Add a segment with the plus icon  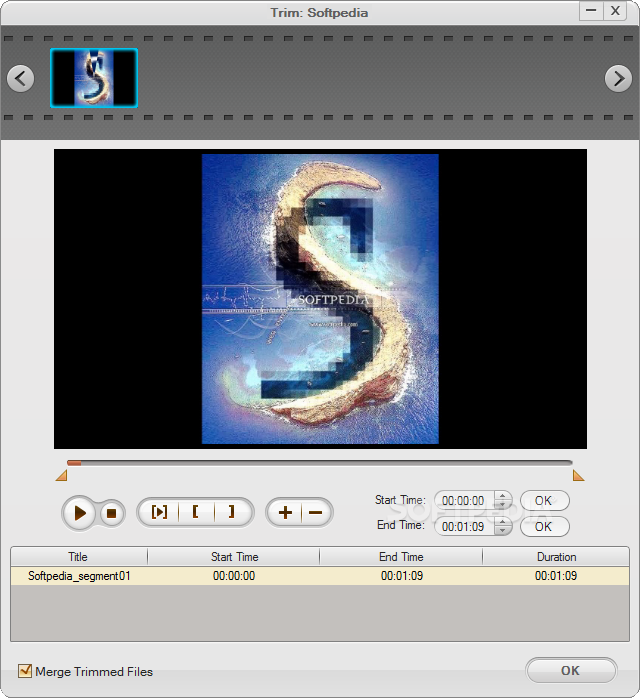(285, 512)
